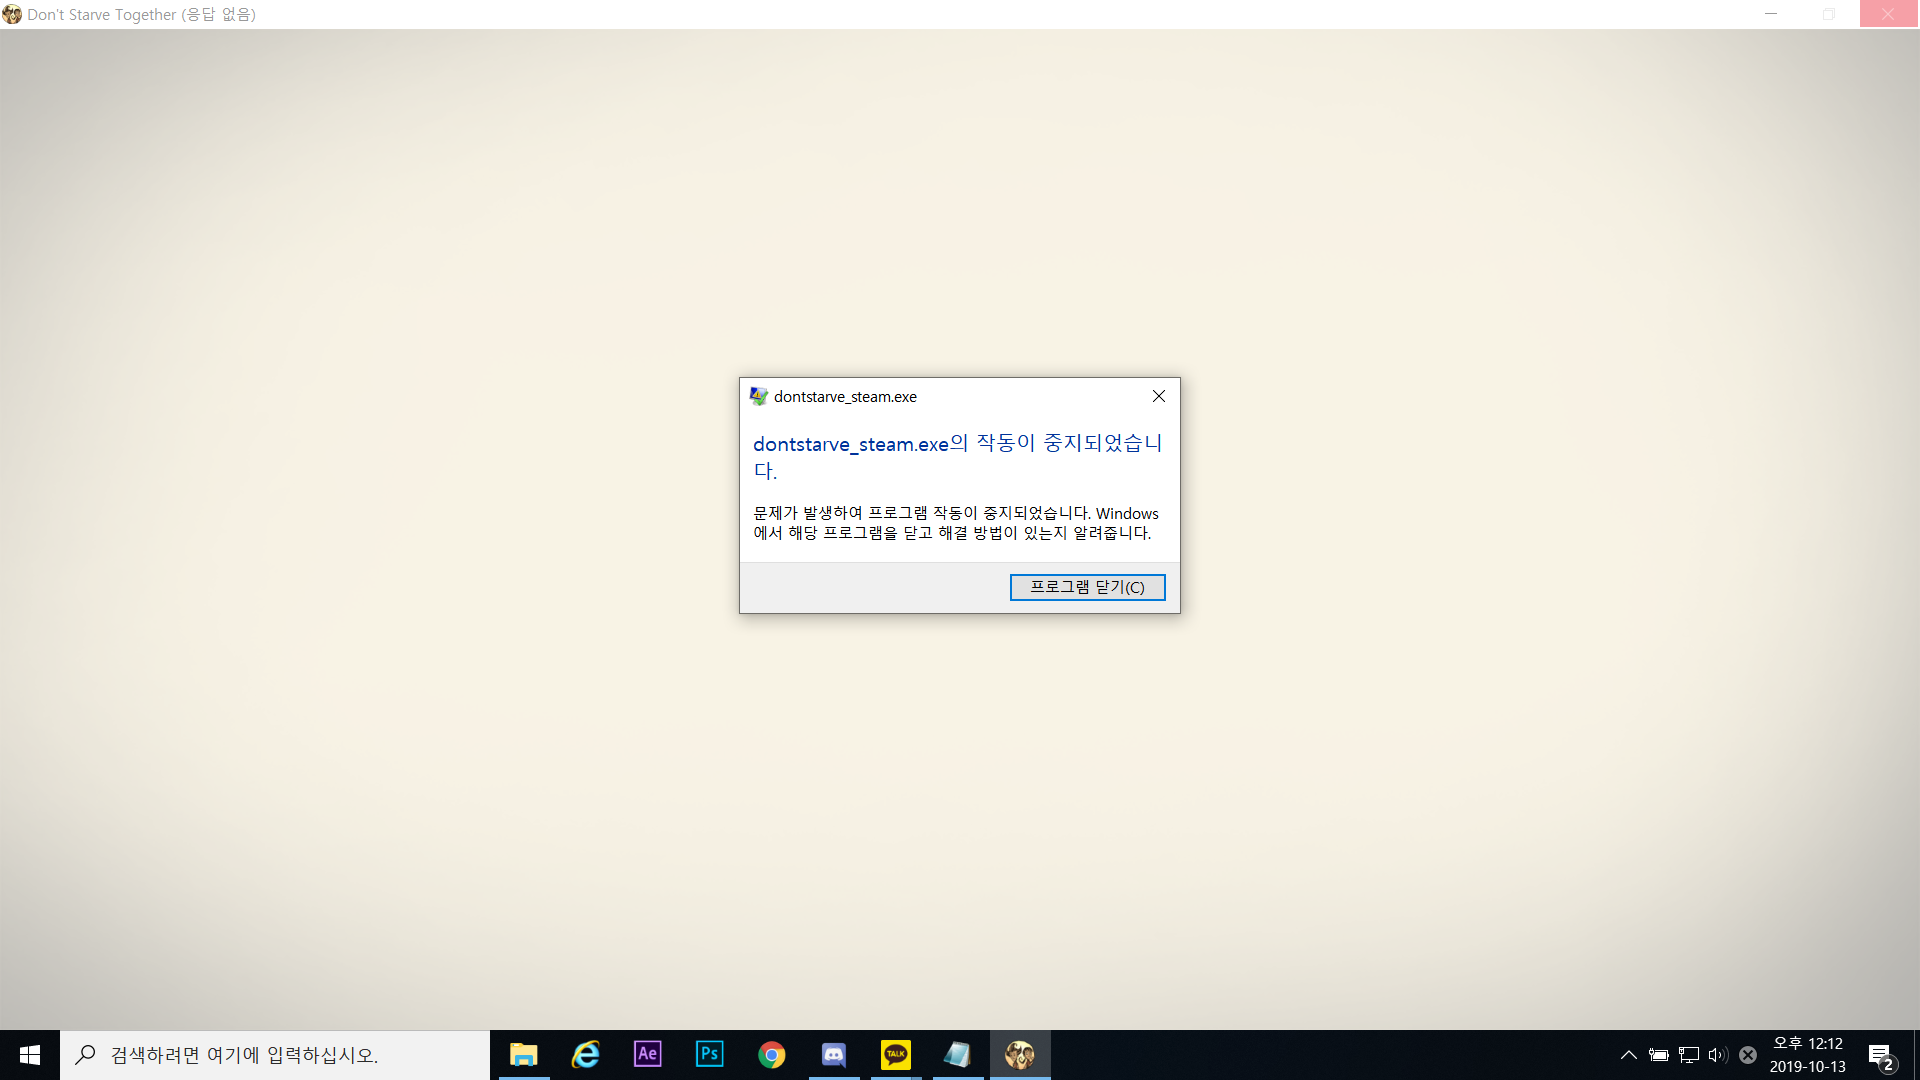Image resolution: width=1920 pixels, height=1080 pixels.
Task: Open the Action Center notifications
Action: pyautogui.click(x=1880, y=1055)
